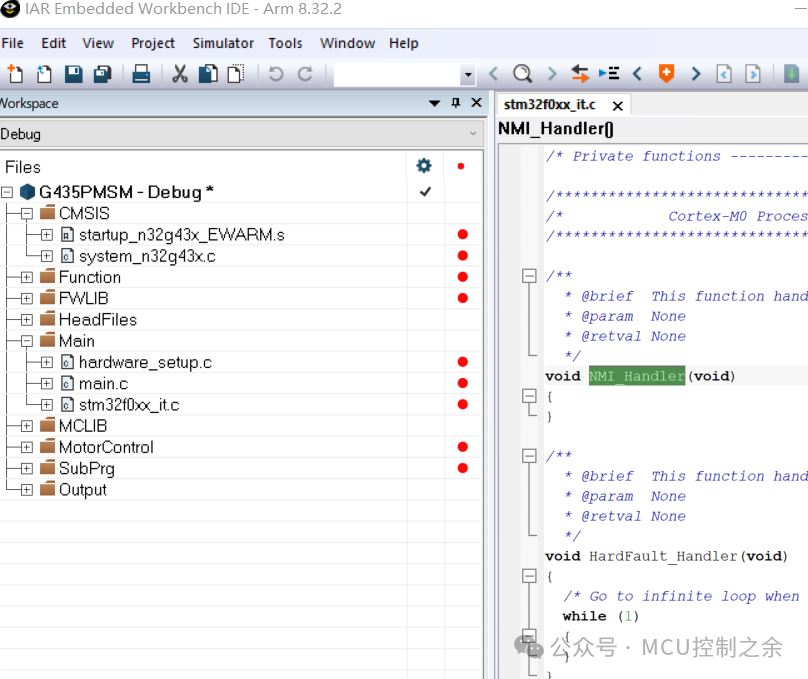Redo the last undone edit
The width and height of the screenshot is (808, 679).
coord(305,74)
